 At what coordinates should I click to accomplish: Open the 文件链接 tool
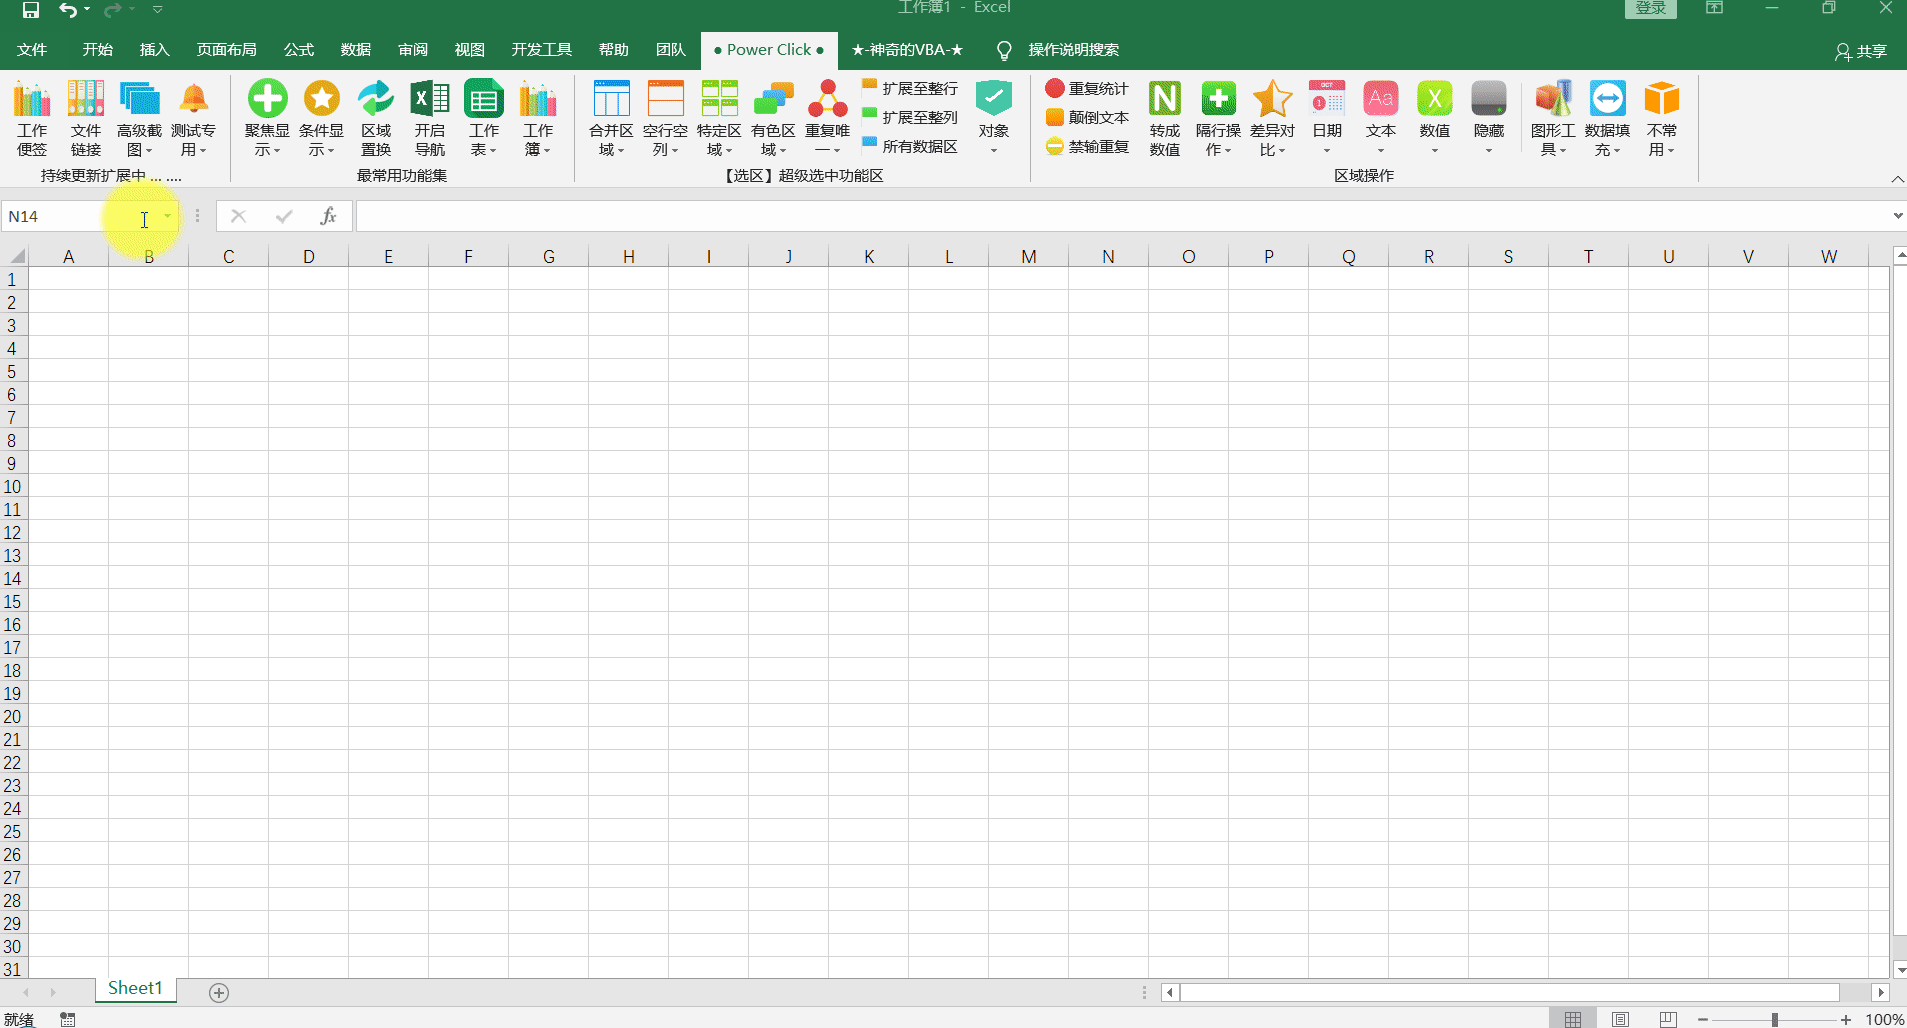tap(86, 118)
